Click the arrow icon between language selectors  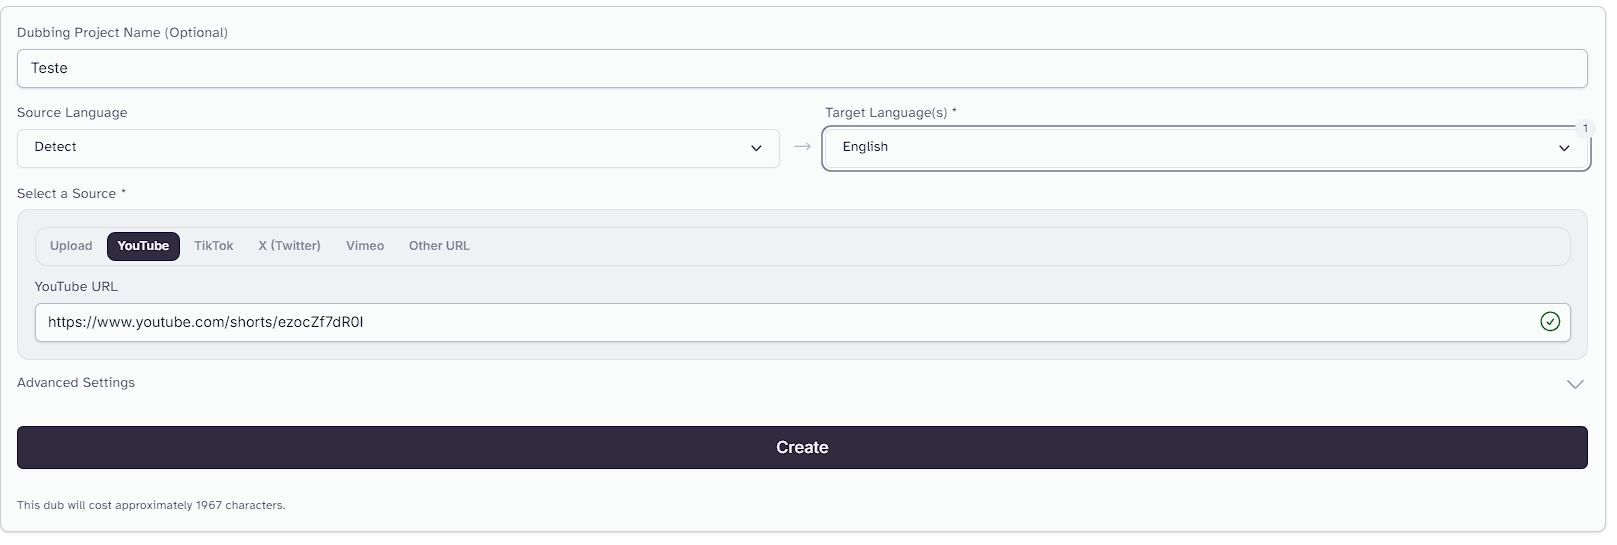point(802,147)
